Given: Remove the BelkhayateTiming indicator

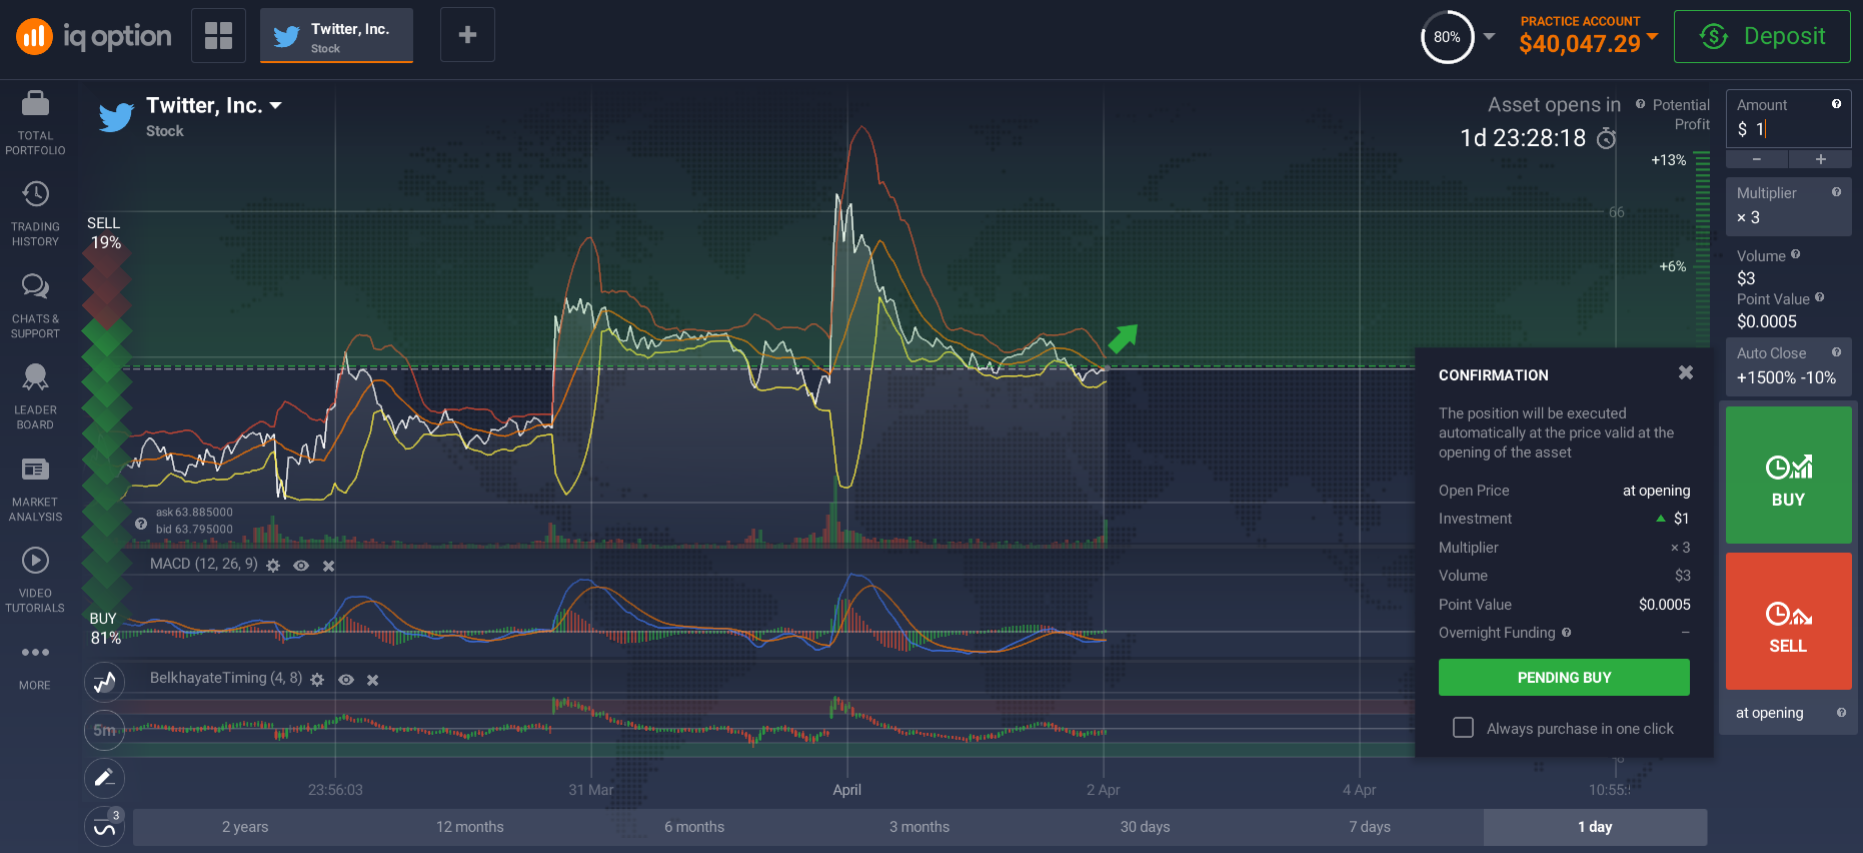Looking at the screenshot, I should [372, 679].
